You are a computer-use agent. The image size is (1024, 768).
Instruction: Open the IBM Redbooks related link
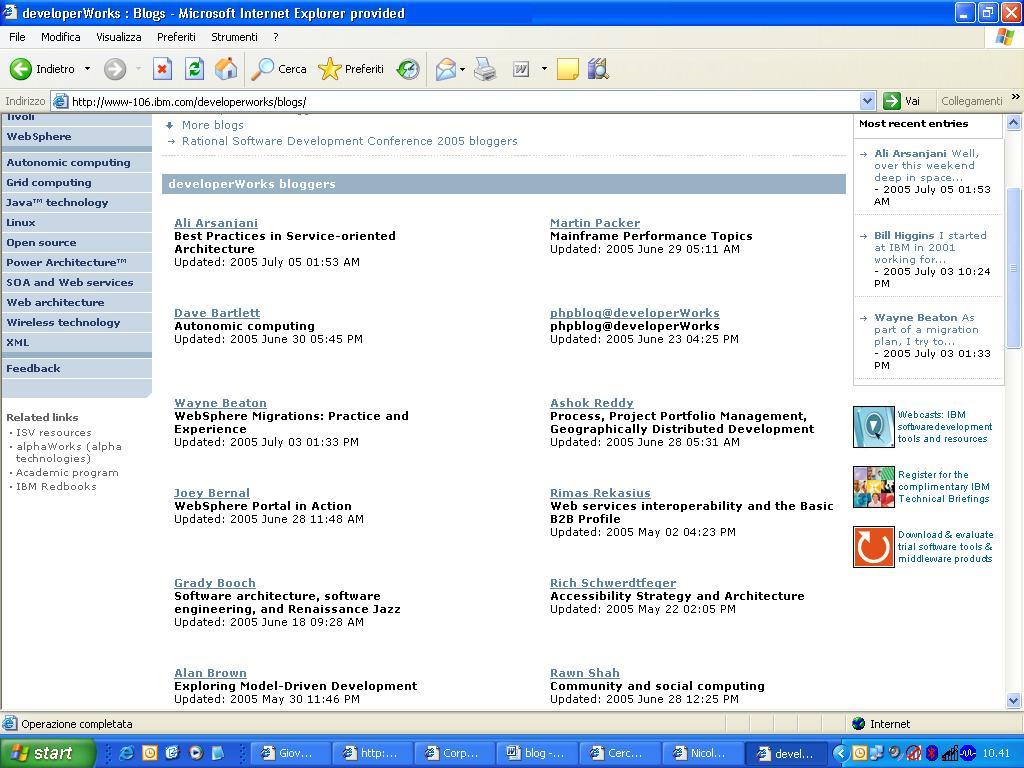56,487
